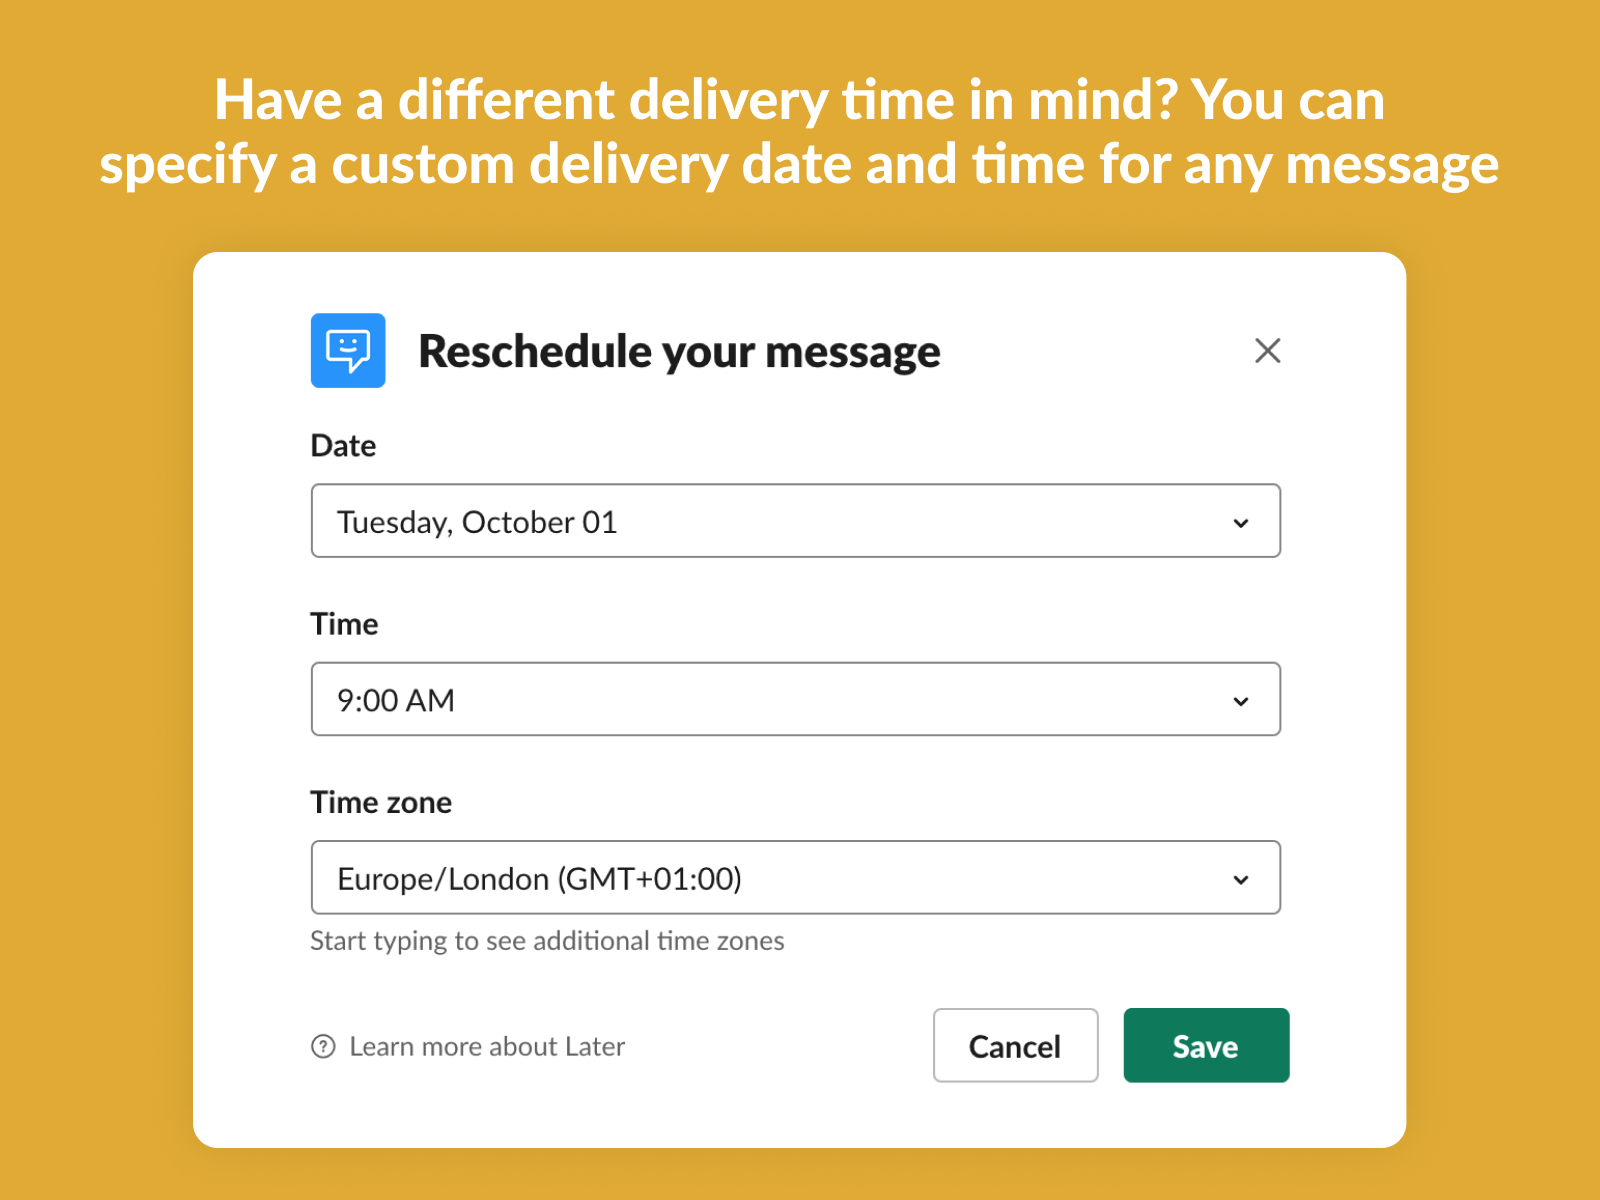Image resolution: width=1600 pixels, height=1200 pixels.
Task: Click the Start typing time zones hint text
Action: coord(547,941)
